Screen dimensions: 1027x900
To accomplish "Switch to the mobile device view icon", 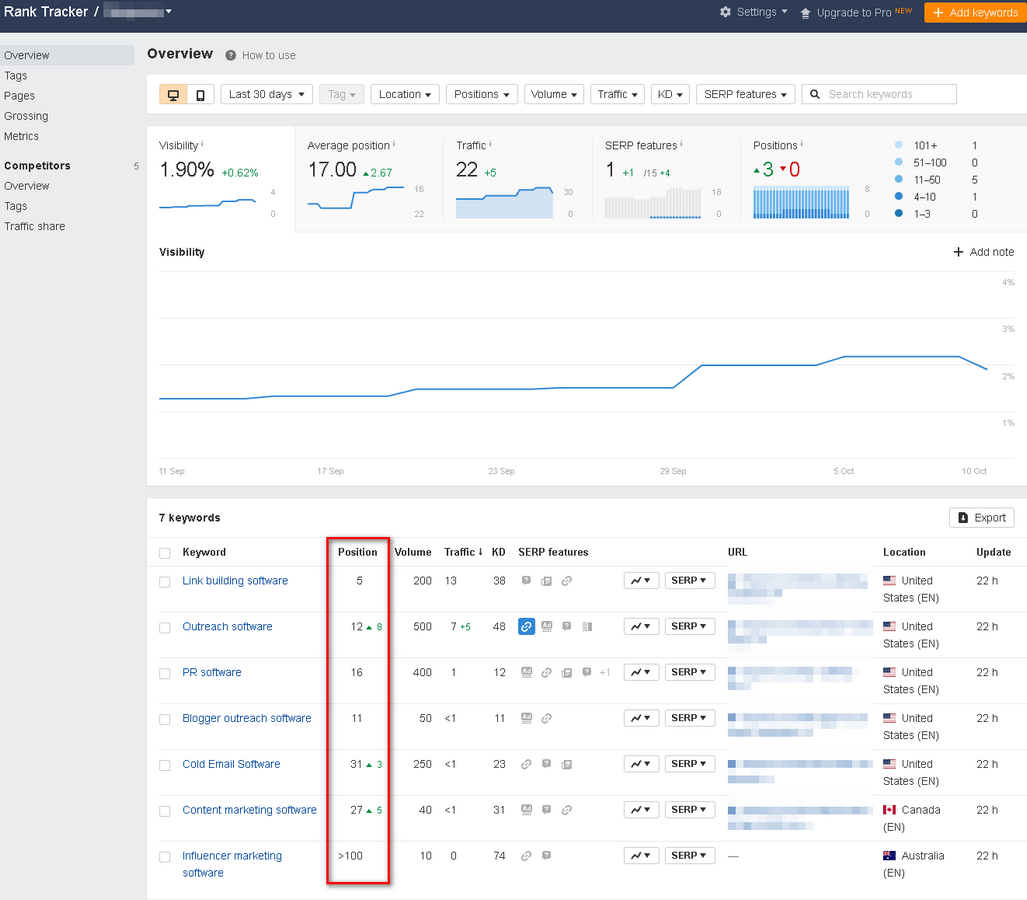I will [x=200, y=94].
